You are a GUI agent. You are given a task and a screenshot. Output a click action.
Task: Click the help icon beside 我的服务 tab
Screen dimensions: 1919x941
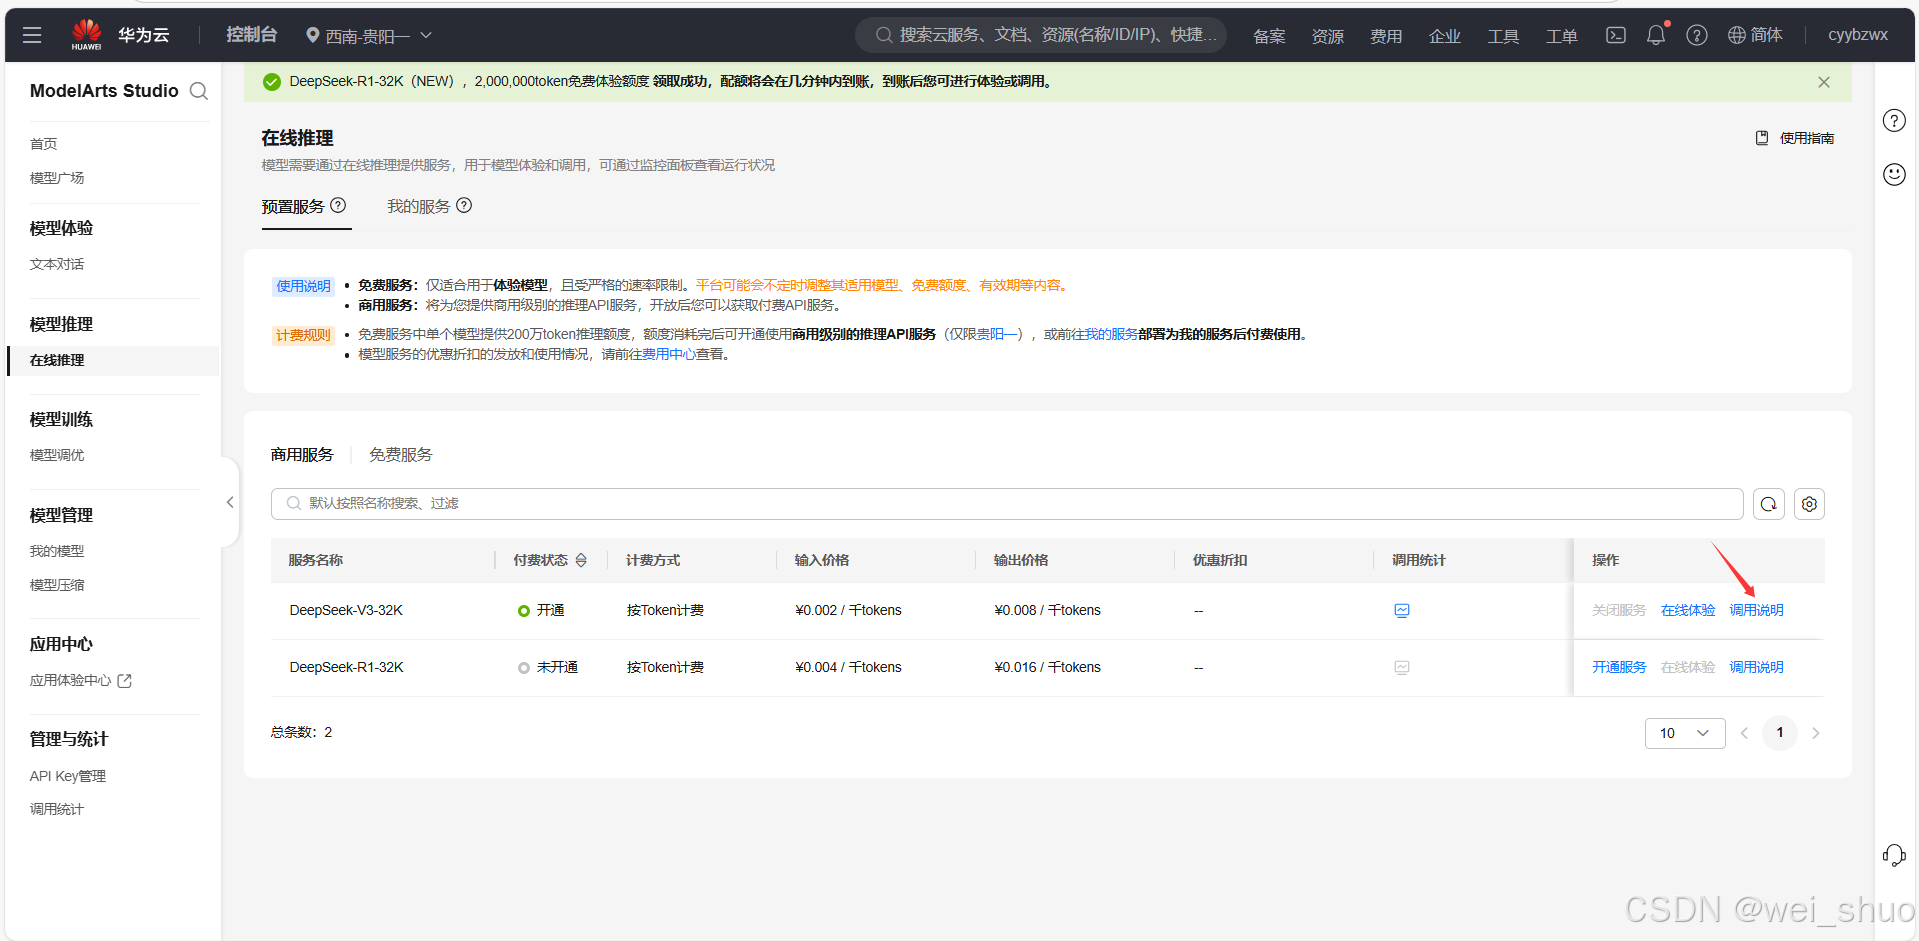tap(464, 205)
